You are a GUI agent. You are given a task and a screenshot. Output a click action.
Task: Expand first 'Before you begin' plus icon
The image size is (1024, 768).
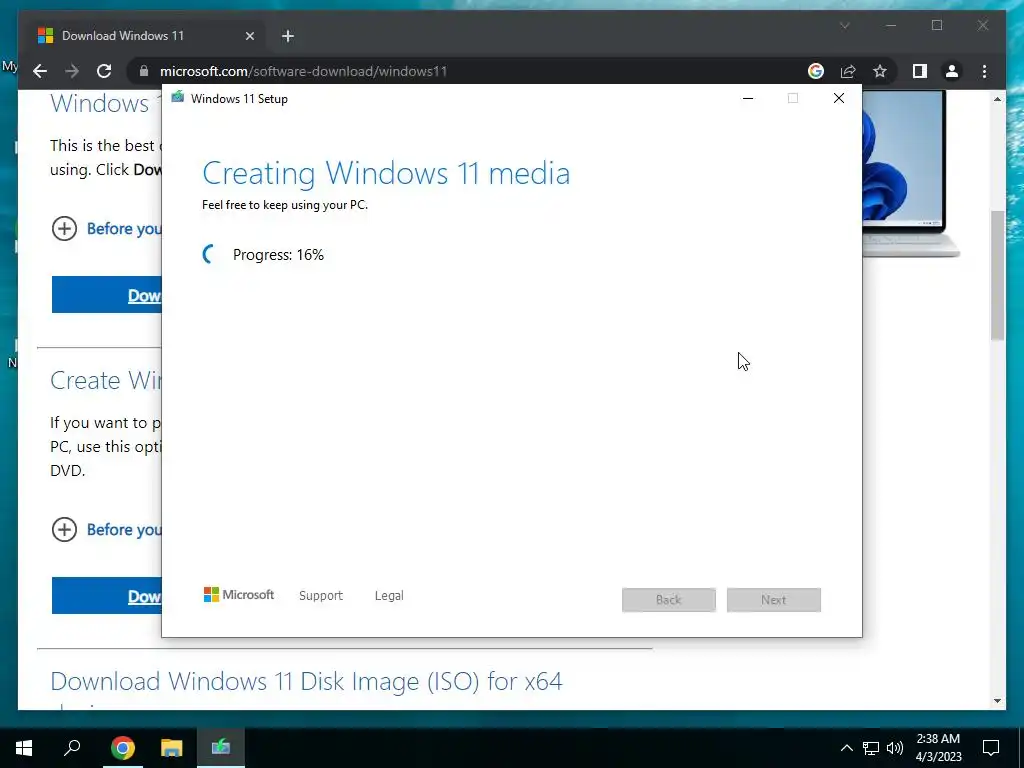coord(64,229)
